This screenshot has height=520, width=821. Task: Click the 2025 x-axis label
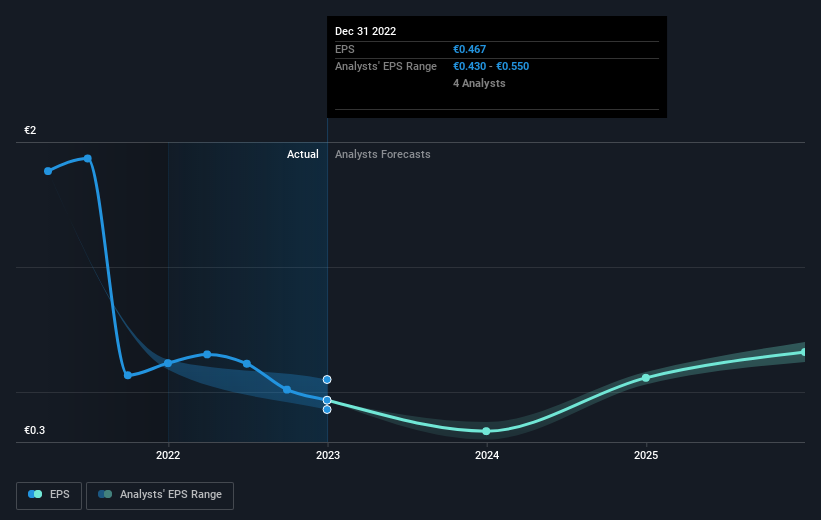(646, 455)
